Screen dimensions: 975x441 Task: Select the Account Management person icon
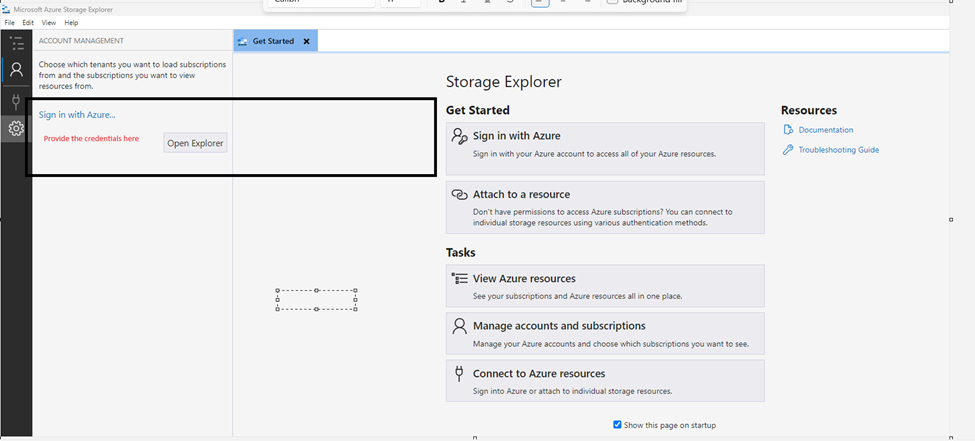(x=16, y=69)
